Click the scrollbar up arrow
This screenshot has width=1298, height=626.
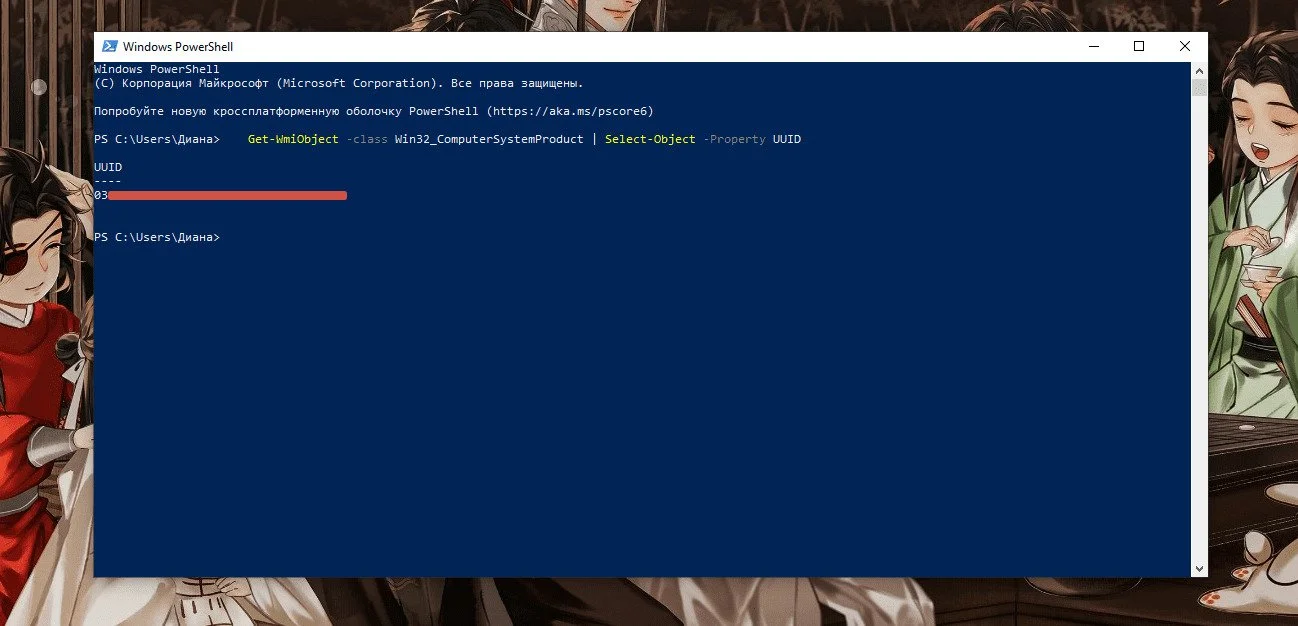tap(1199, 71)
